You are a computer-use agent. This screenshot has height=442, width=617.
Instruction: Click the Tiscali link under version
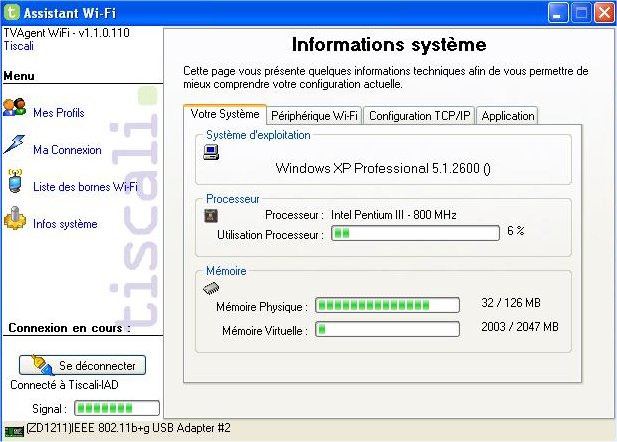coord(18,46)
